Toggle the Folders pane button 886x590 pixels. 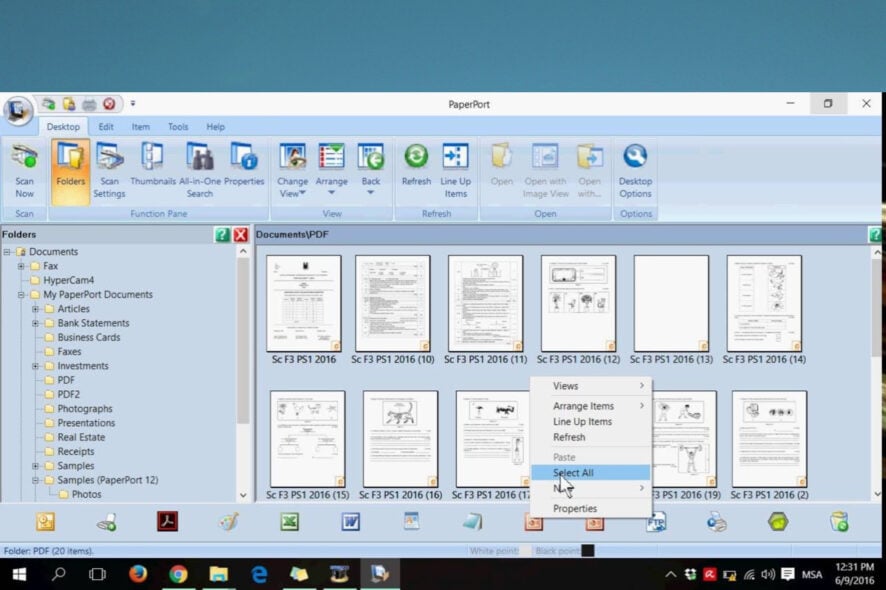(x=71, y=171)
